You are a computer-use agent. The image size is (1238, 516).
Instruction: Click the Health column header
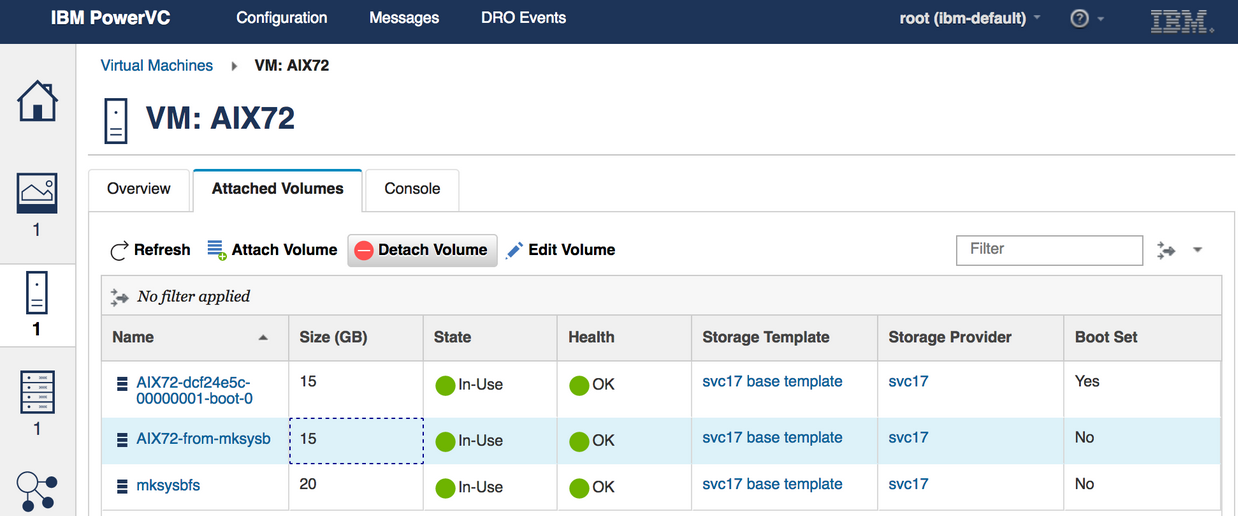(624, 337)
